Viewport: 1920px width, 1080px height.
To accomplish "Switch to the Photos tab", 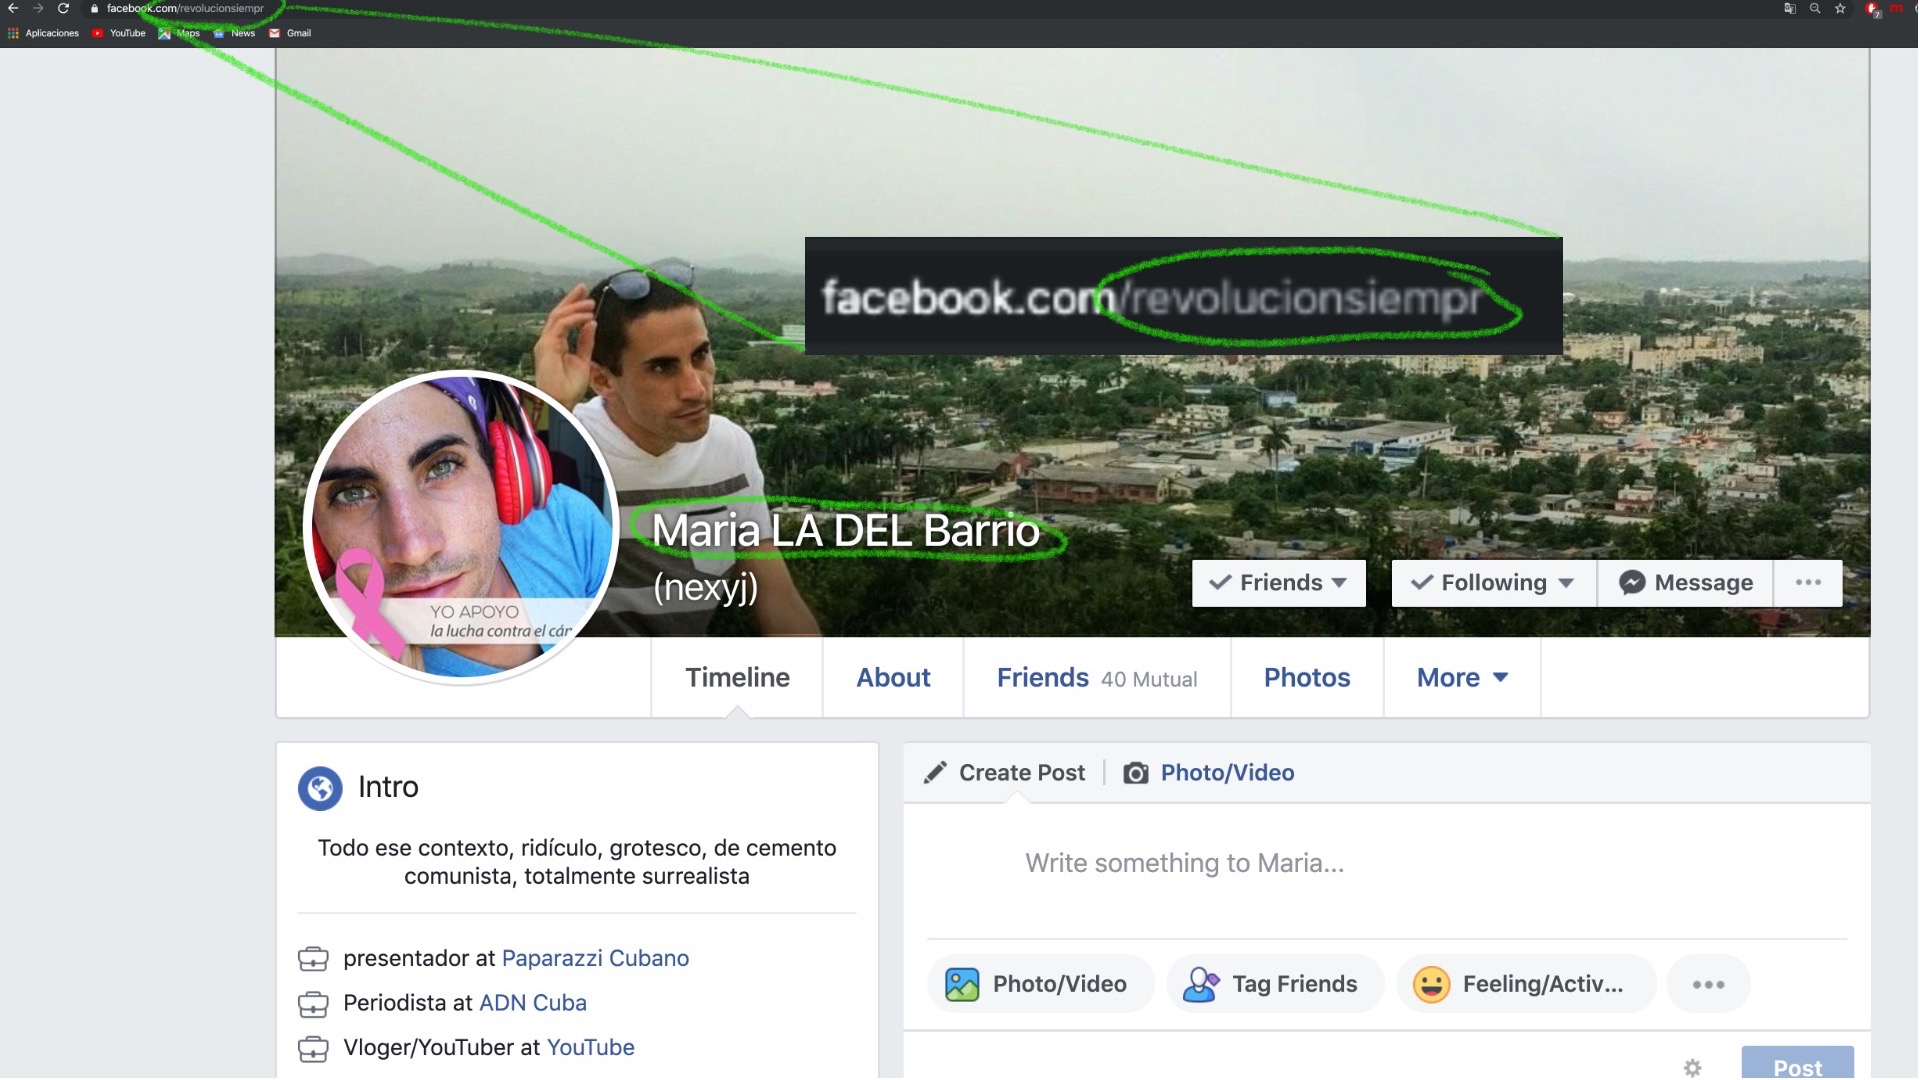I will tap(1307, 678).
